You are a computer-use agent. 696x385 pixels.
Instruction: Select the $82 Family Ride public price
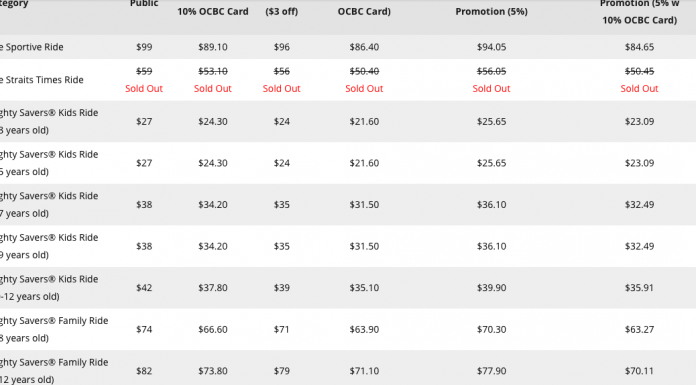coord(144,371)
